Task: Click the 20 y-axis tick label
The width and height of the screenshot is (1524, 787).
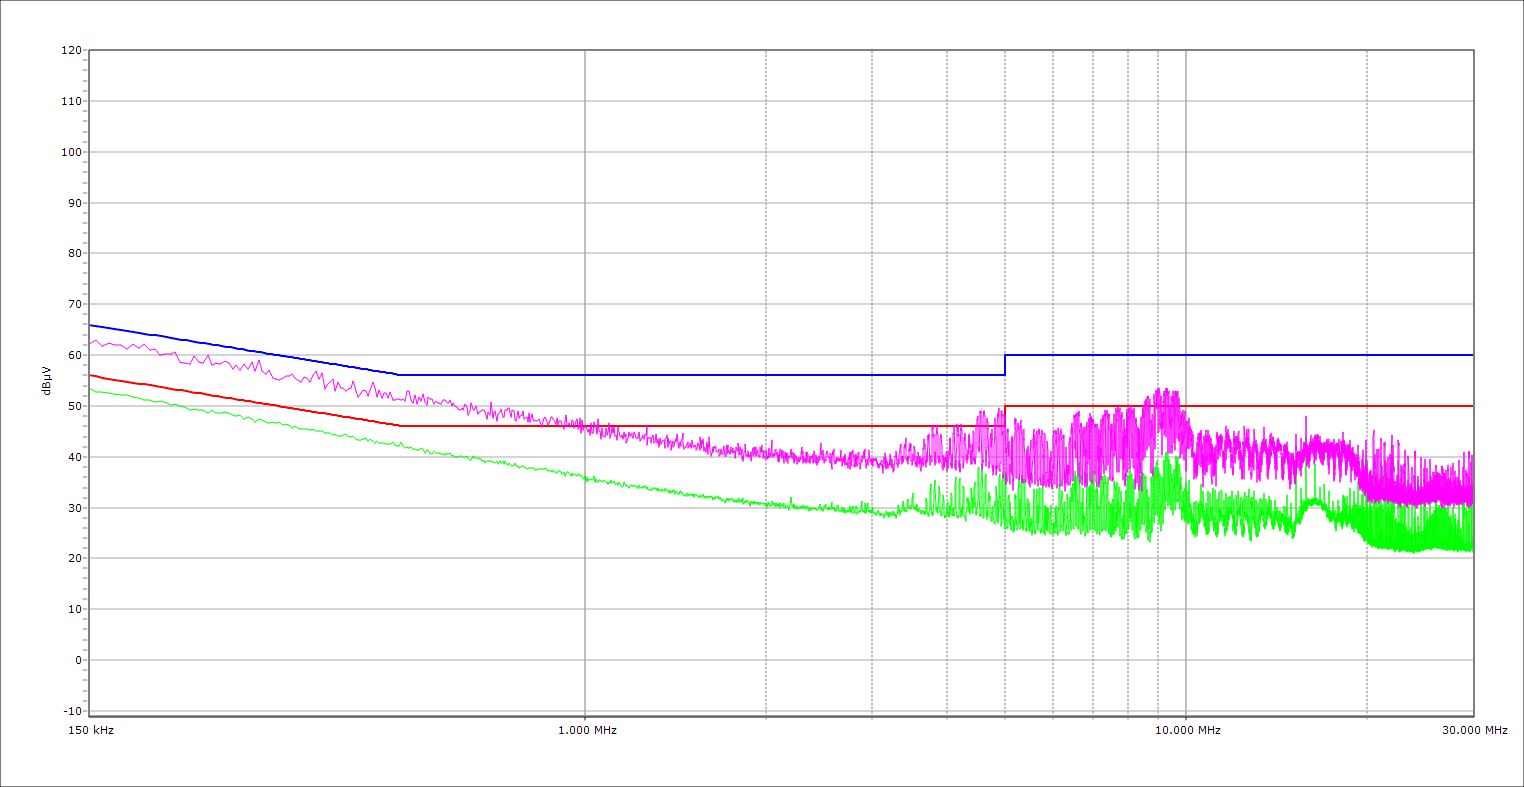Action: pyautogui.click(x=74, y=558)
